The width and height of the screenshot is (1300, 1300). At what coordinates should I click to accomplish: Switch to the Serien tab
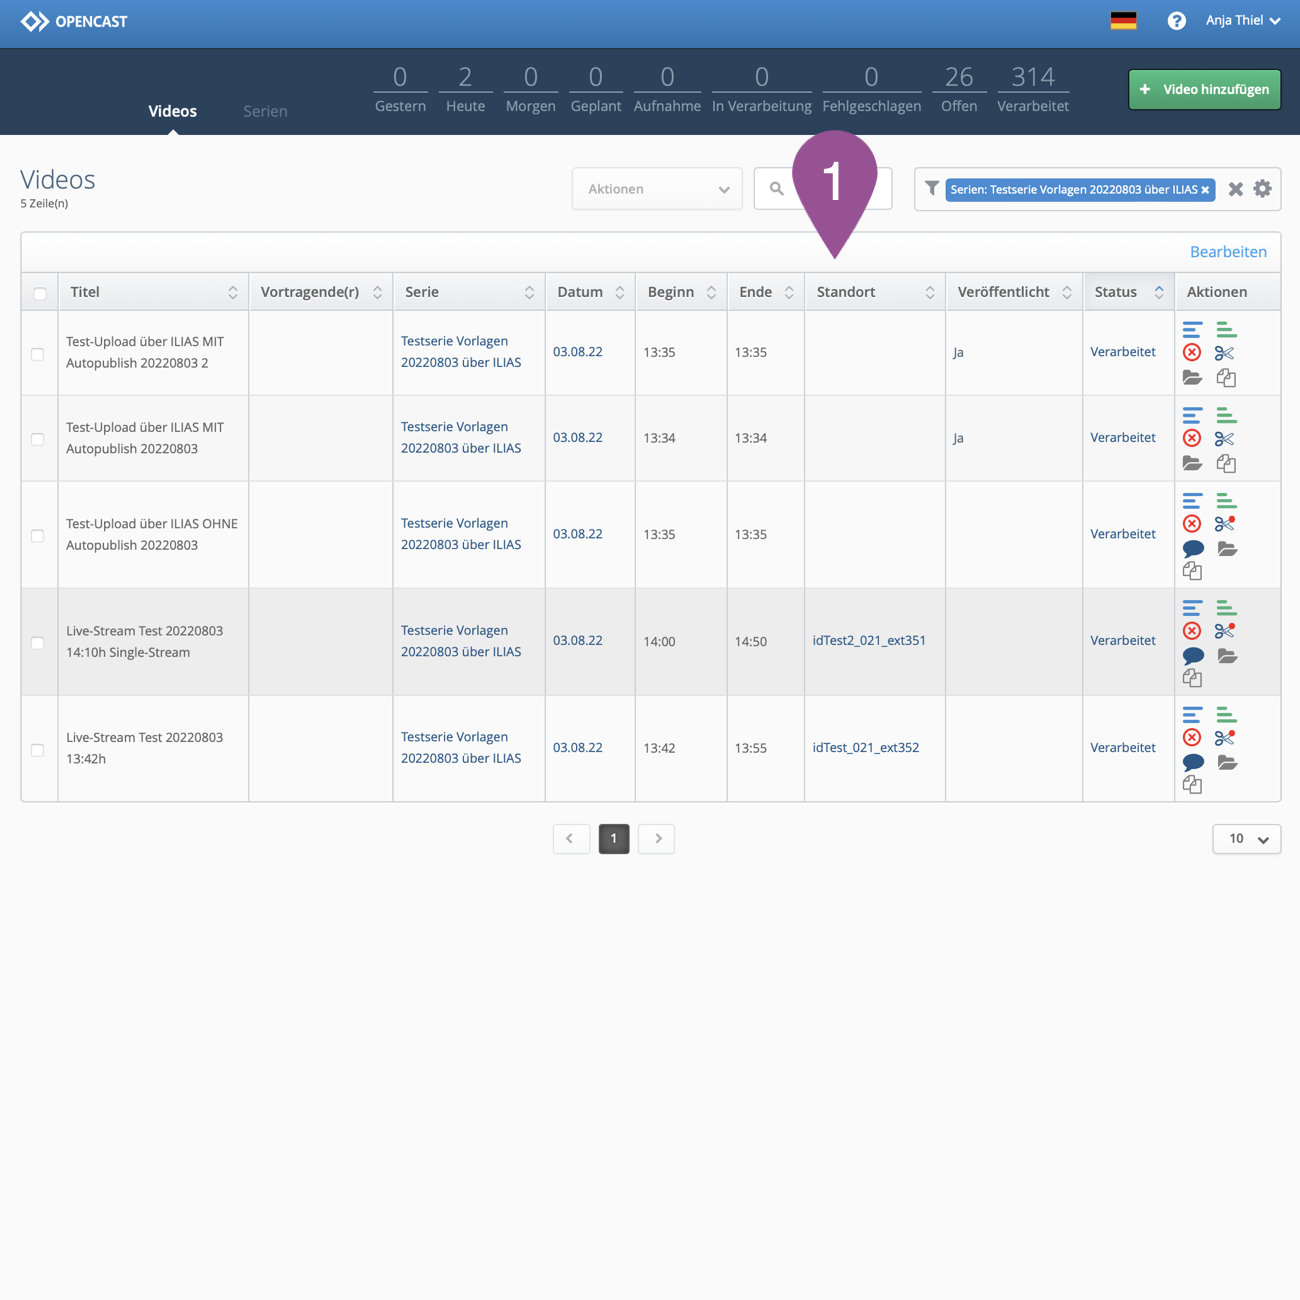(x=265, y=111)
